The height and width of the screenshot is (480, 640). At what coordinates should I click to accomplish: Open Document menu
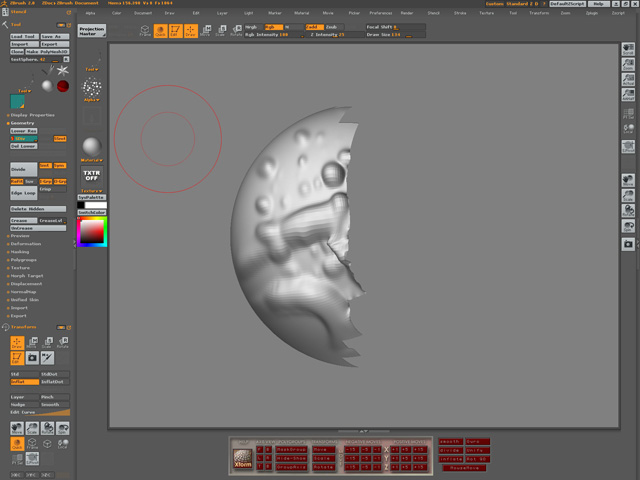(143, 13)
